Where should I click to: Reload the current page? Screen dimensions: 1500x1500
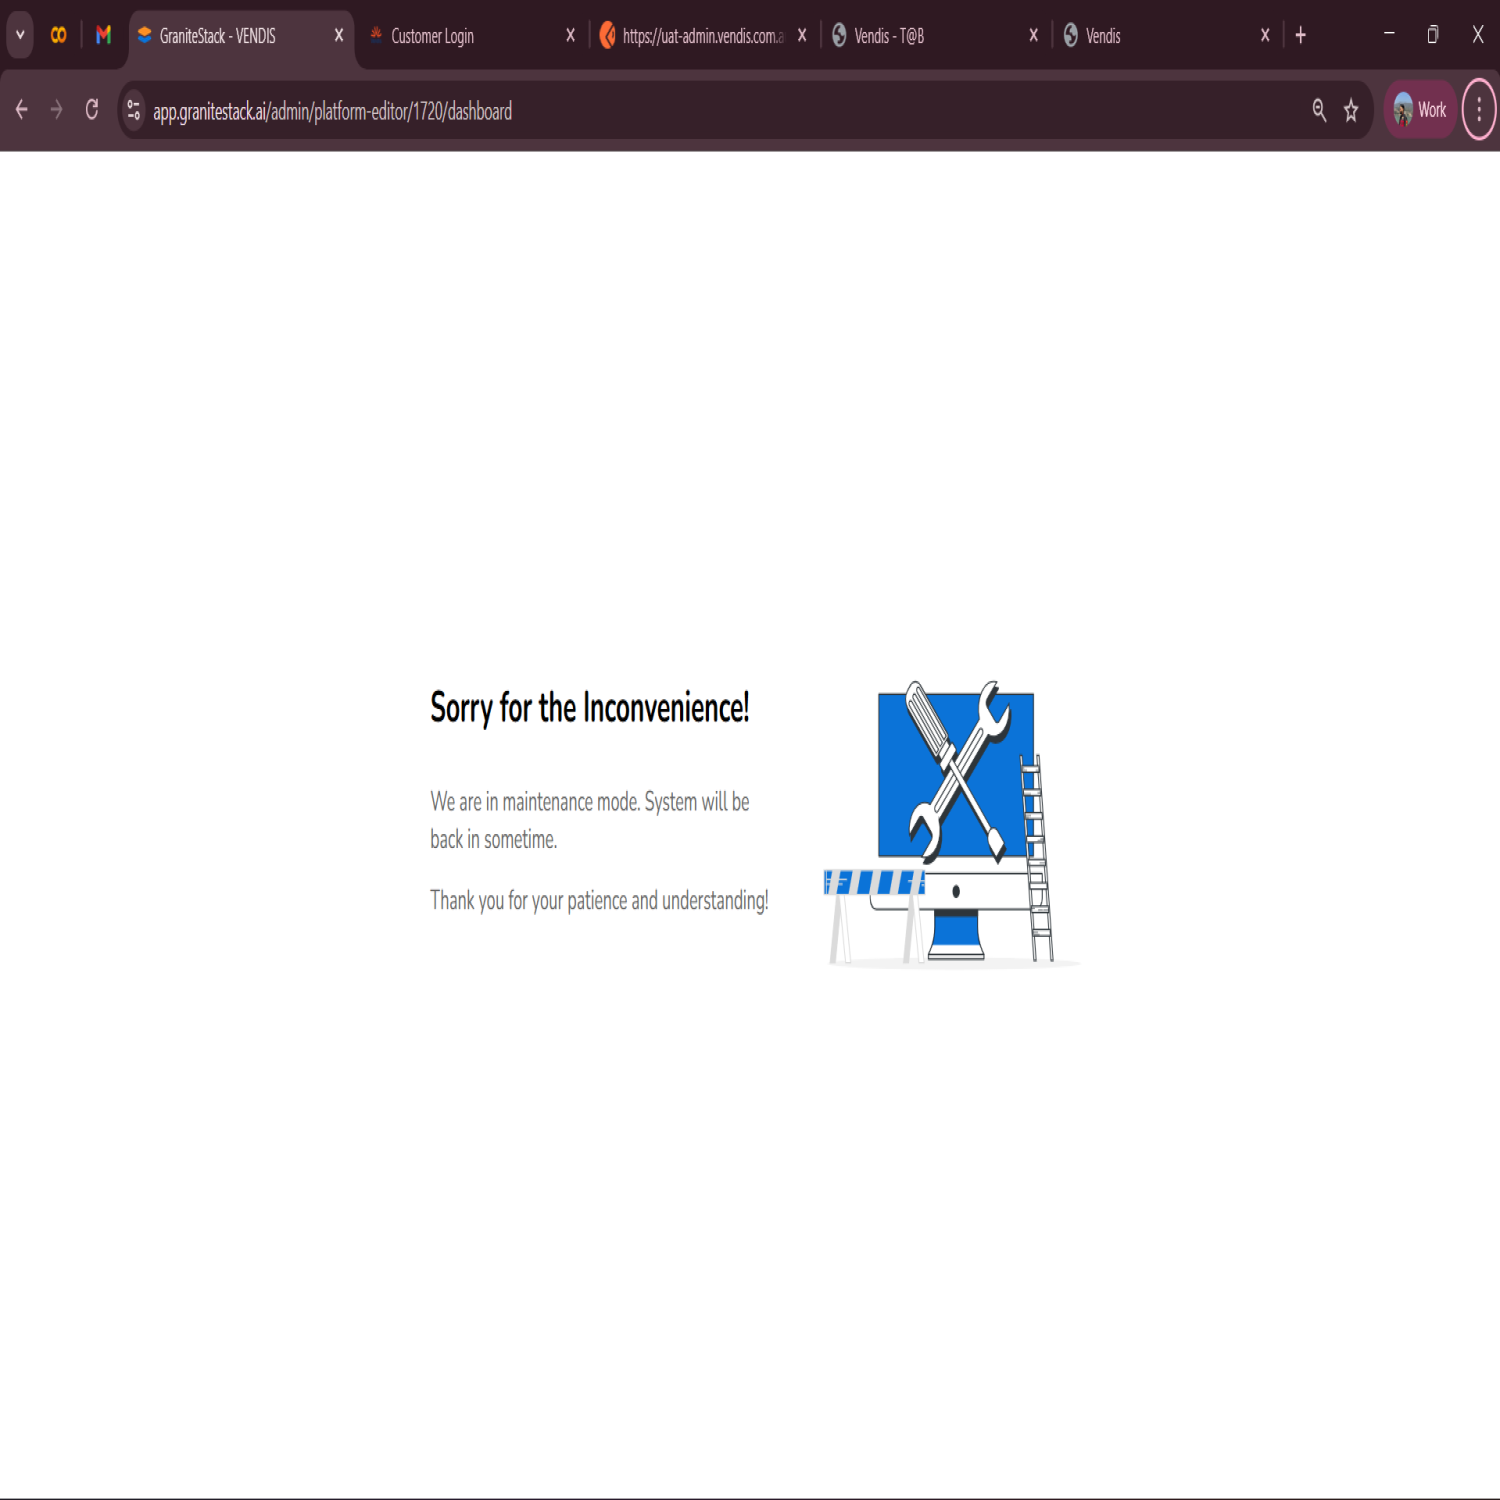click(x=92, y=110)
